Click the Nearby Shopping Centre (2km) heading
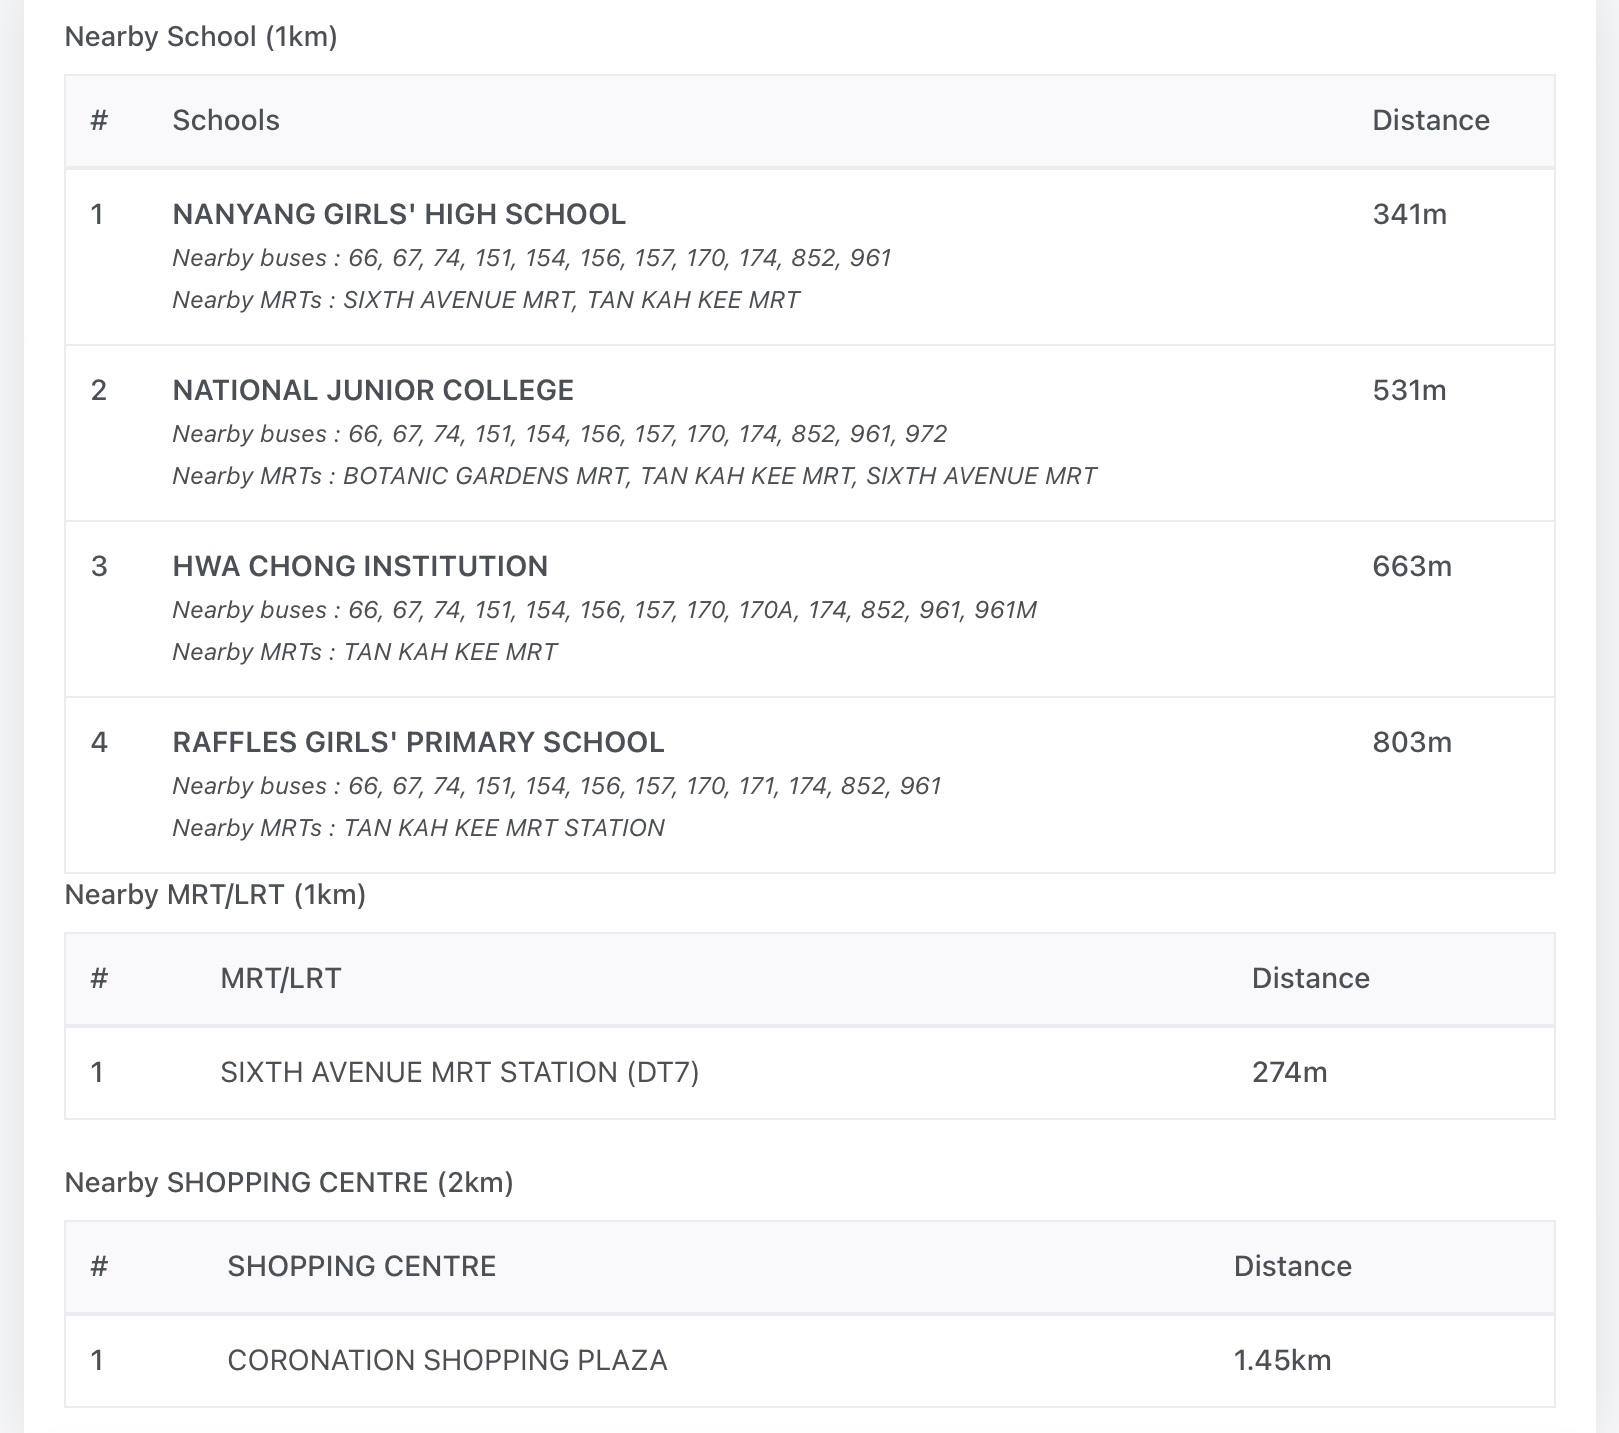This screenshot has width=1619, height=1433. pos(289,1182)
